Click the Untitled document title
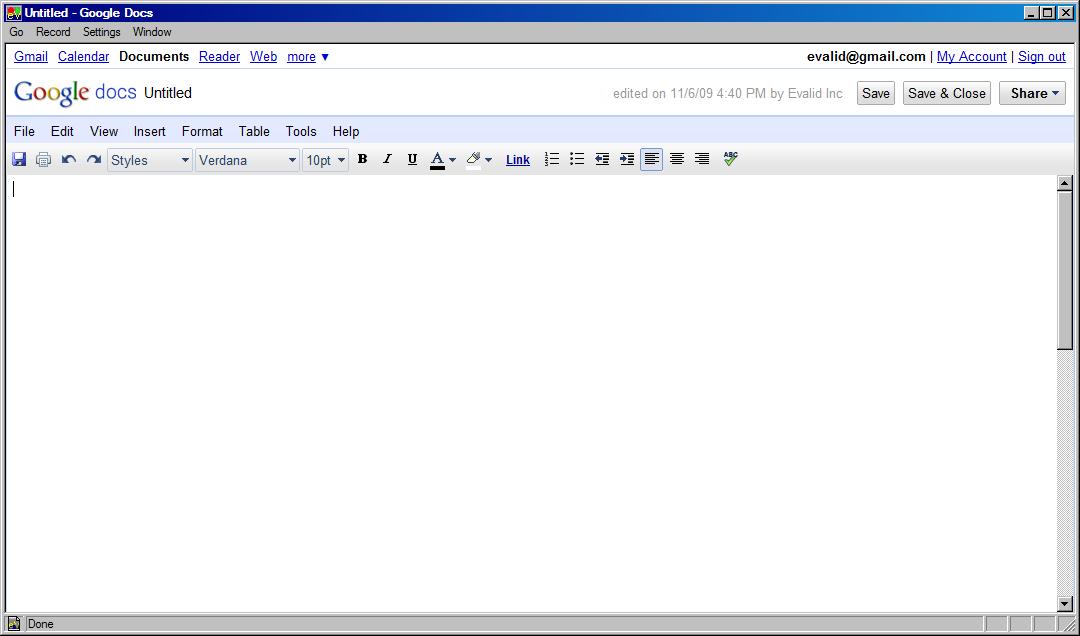The width and height of the screenshot is (1080, 636). [167, 93]
